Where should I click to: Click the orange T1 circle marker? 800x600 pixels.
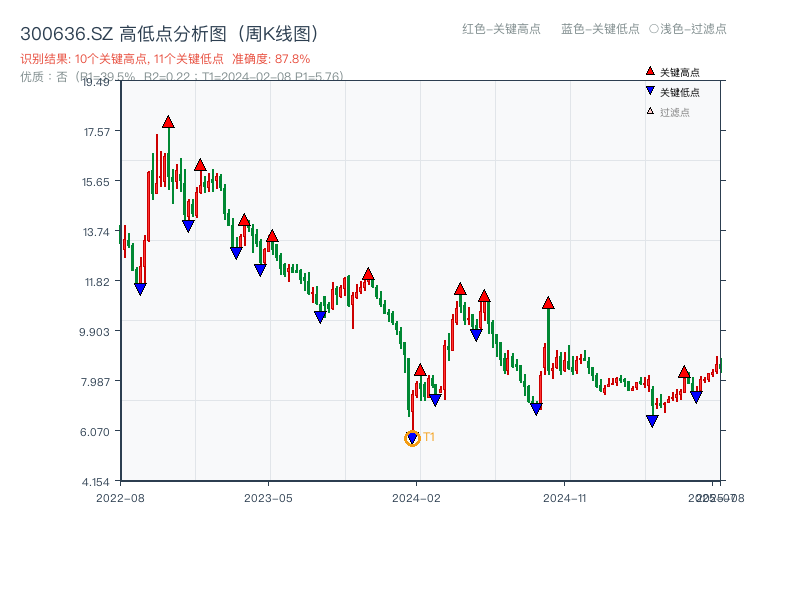[412, 438]
